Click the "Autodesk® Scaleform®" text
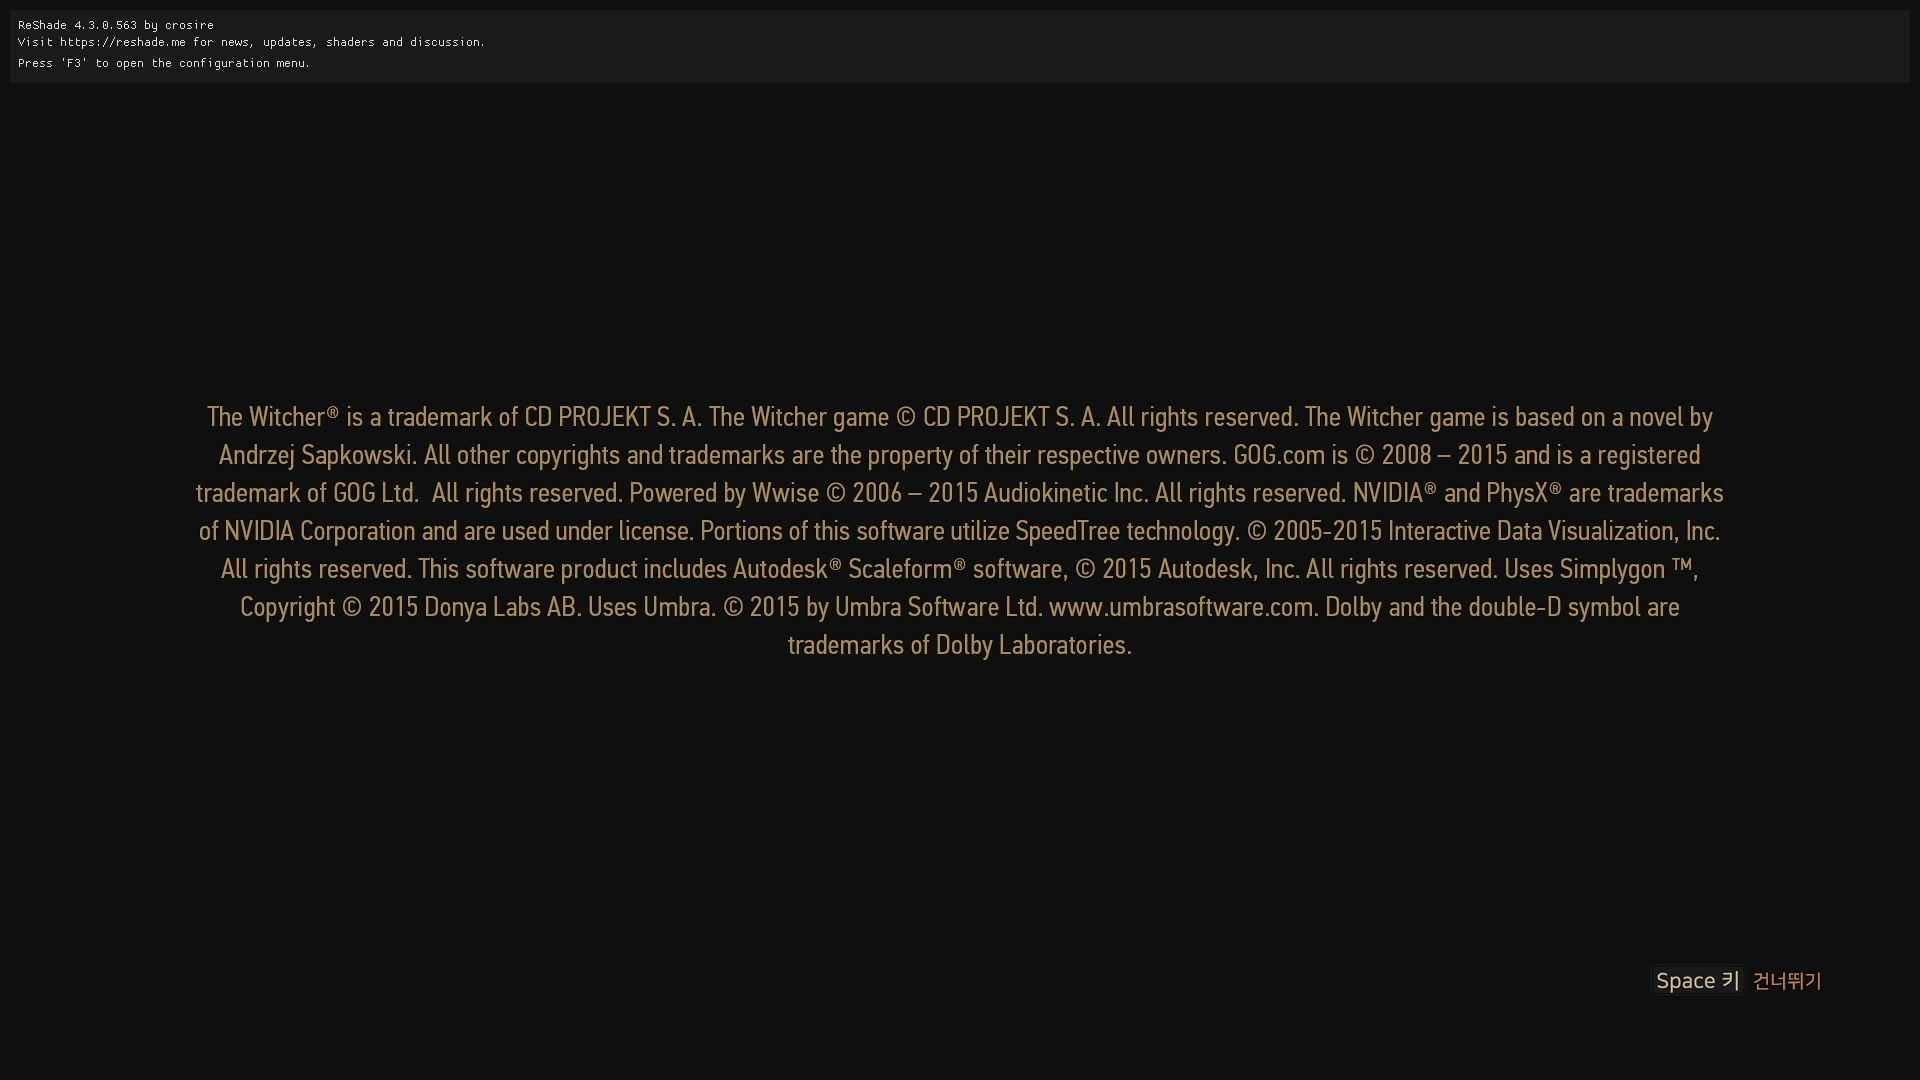Screen dimensions: 1920x1080 click(x=849, y=569)
